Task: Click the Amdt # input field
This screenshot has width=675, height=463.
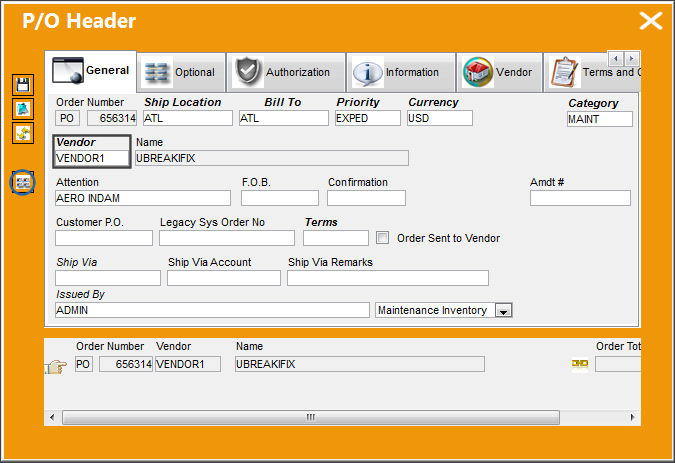Action: 580,198
